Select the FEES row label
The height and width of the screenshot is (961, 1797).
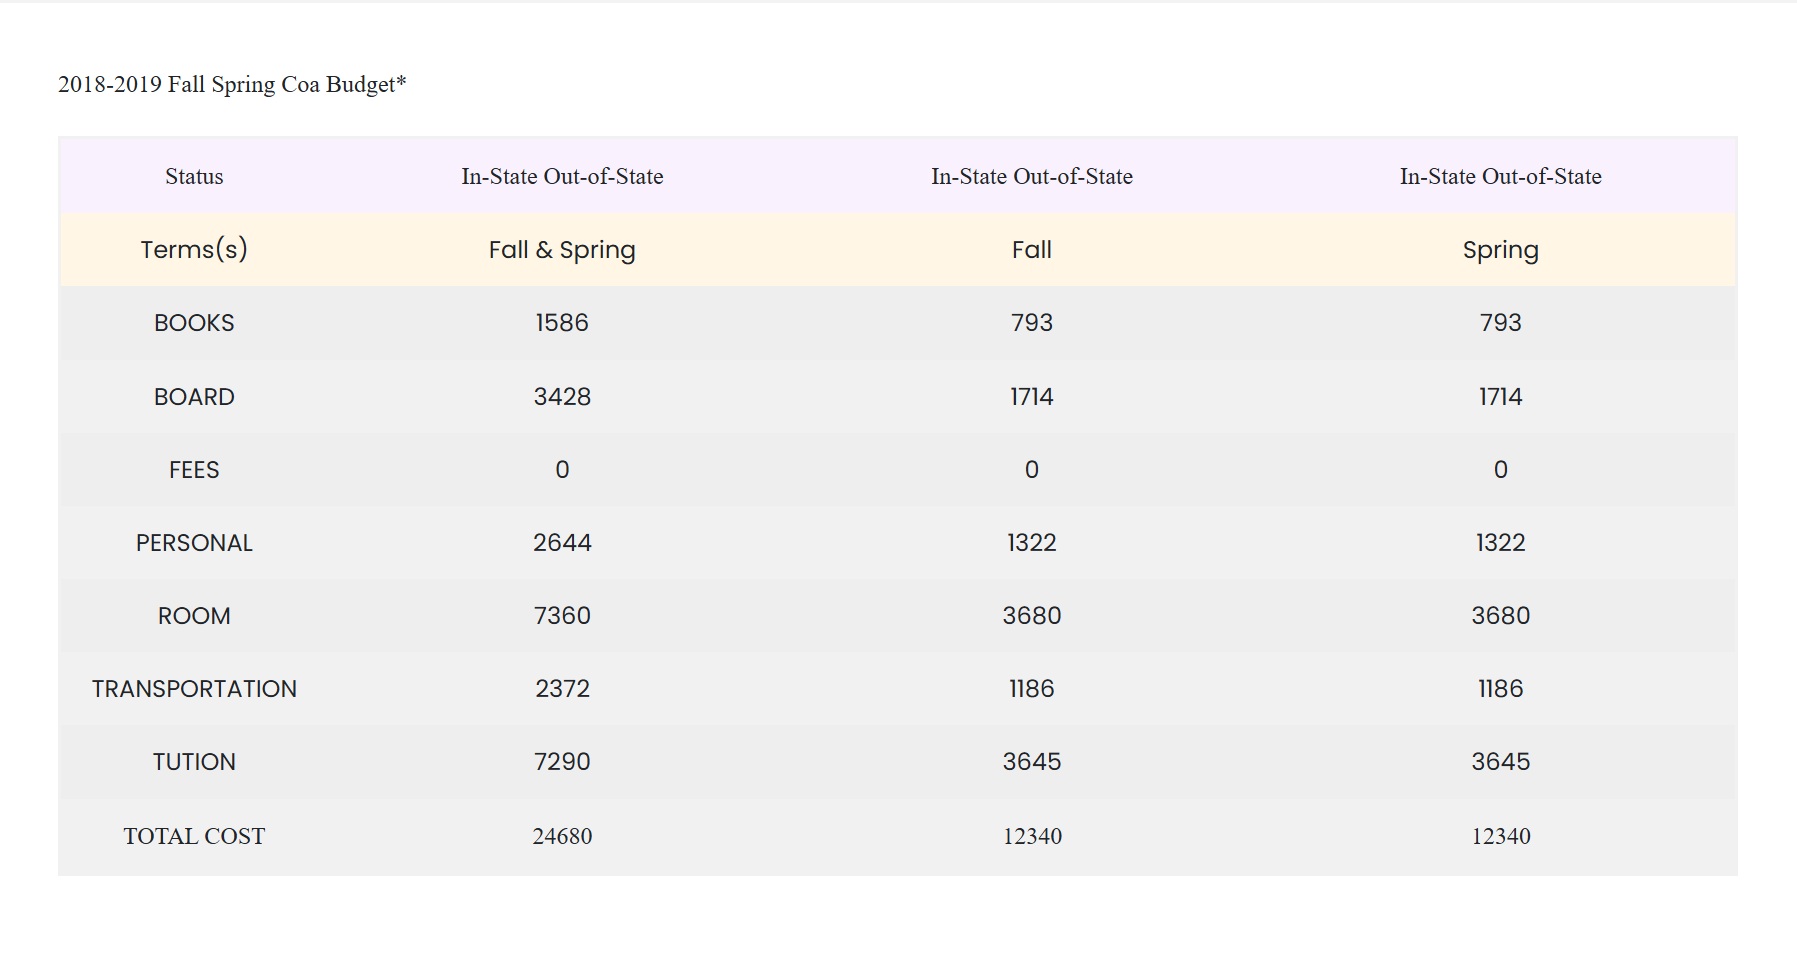pos(194,470)
